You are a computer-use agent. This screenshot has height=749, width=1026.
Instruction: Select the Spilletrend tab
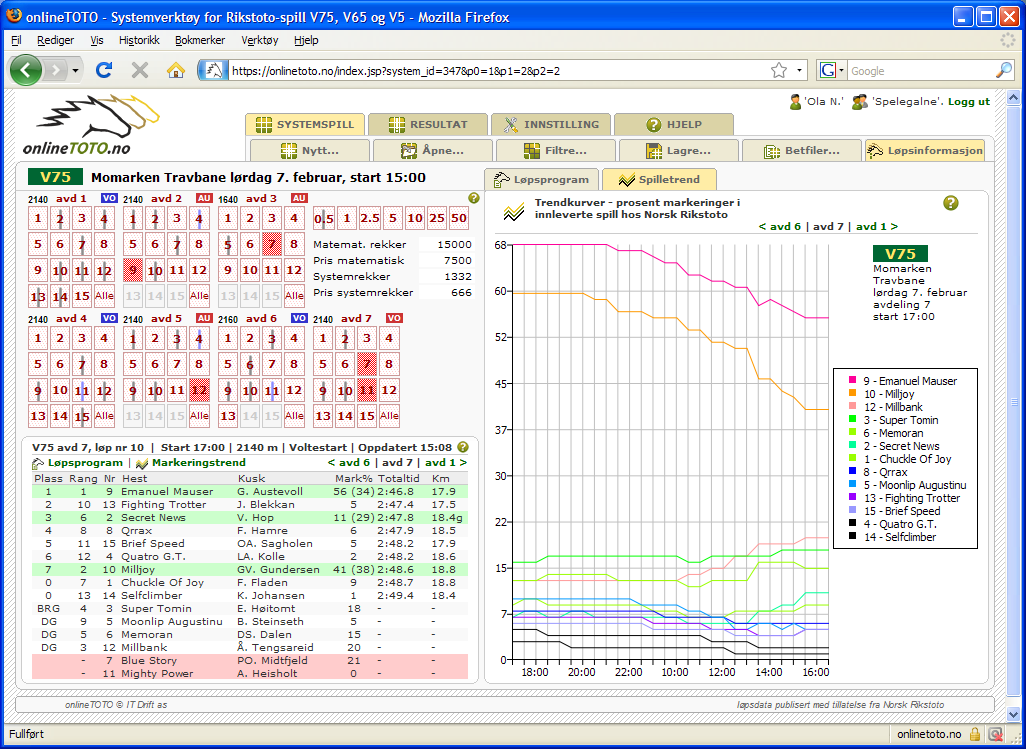[x=660, y=179]
